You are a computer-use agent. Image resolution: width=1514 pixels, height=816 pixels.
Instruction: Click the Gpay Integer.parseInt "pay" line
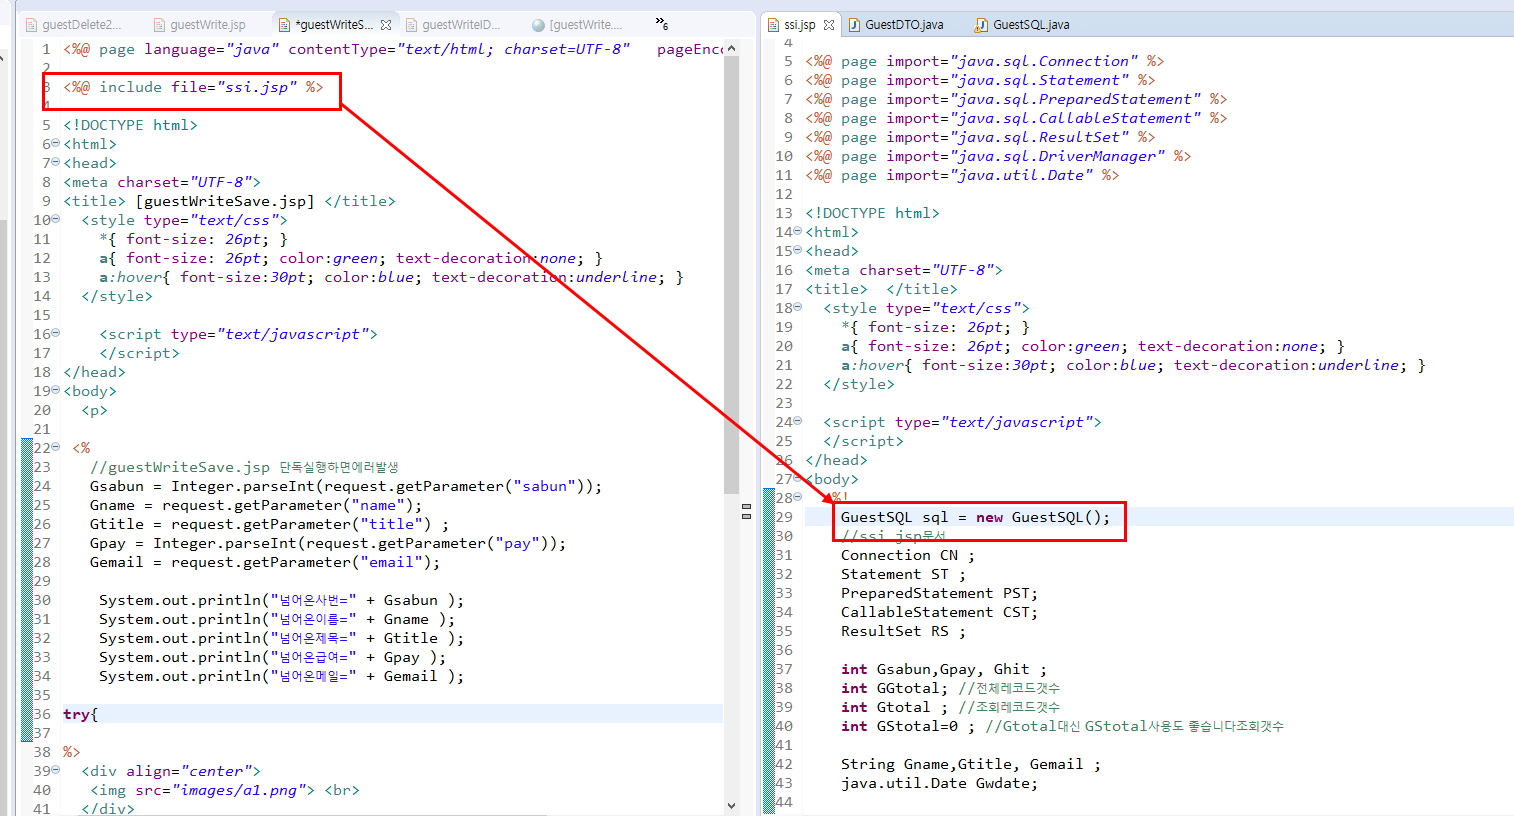[x=328, y=543]
